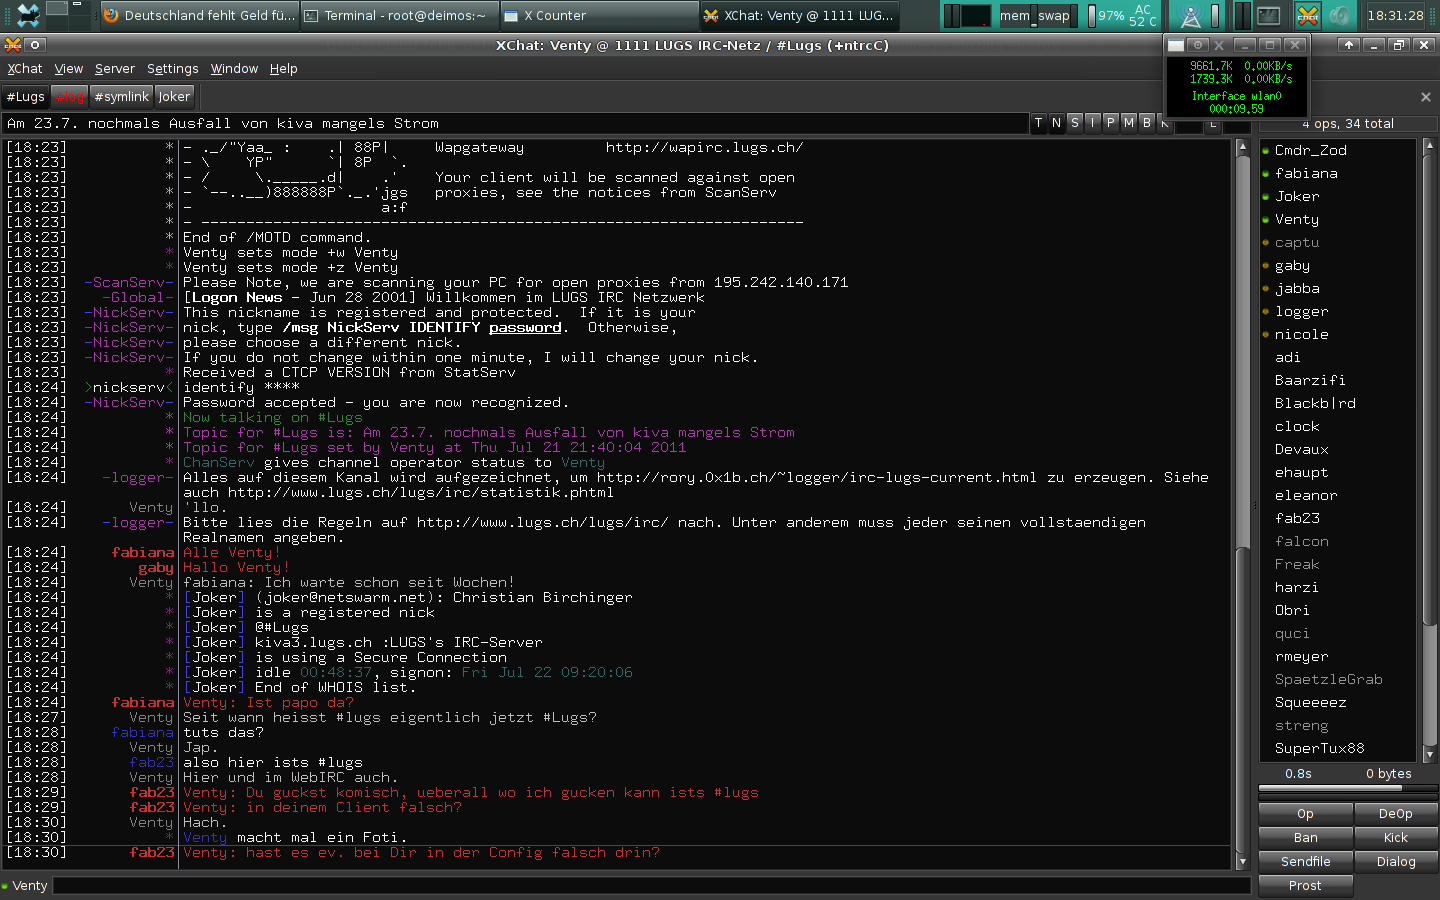This screenshot has width=1440, height=900.
Task: Select user Cmdr_Zod in the user list
Action: pos(1337,150)
